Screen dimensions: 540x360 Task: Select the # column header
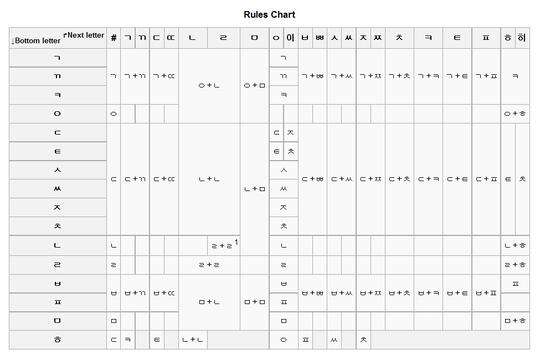(114, 38)
